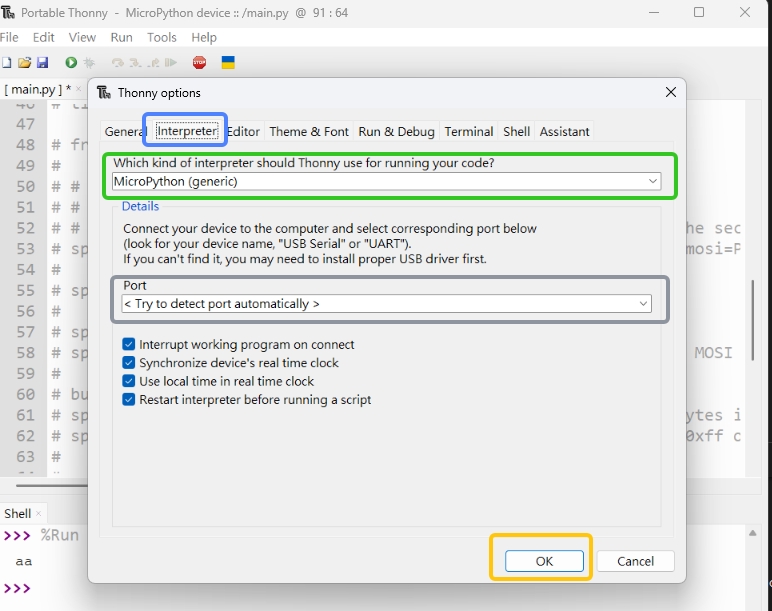Screen dimensions: 772x611
Task: Click the Shell scrollbar up arrow
Action: pos(752,533)
